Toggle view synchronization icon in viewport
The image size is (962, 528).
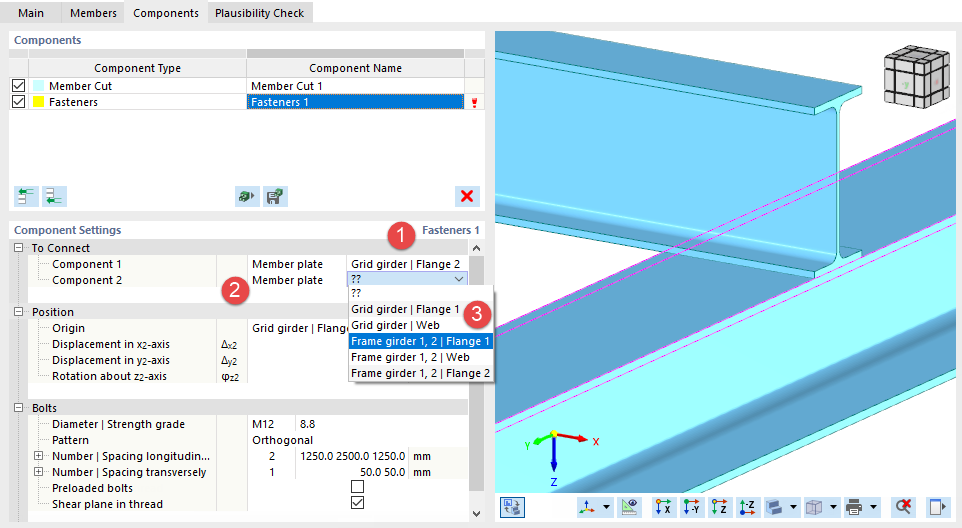point(512,507)
